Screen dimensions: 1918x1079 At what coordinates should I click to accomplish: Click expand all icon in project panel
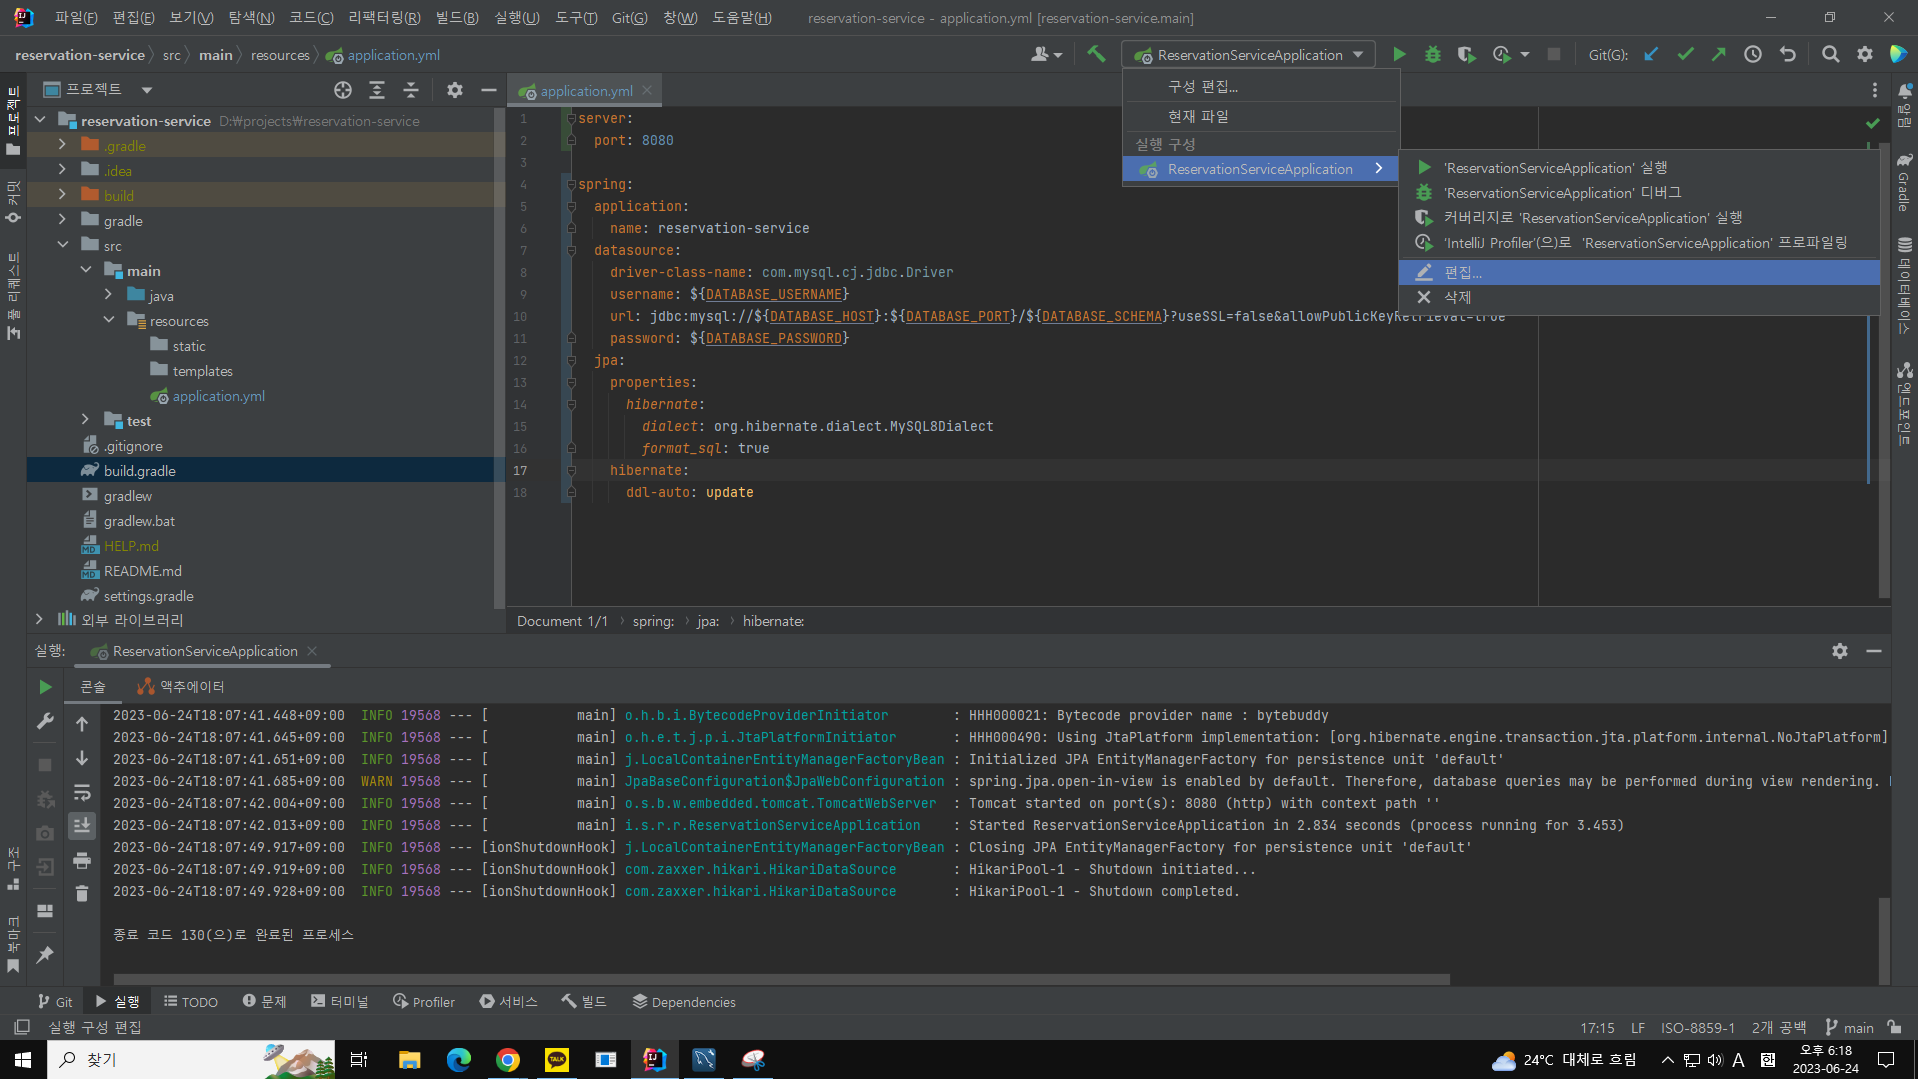(x=377, y=90)
